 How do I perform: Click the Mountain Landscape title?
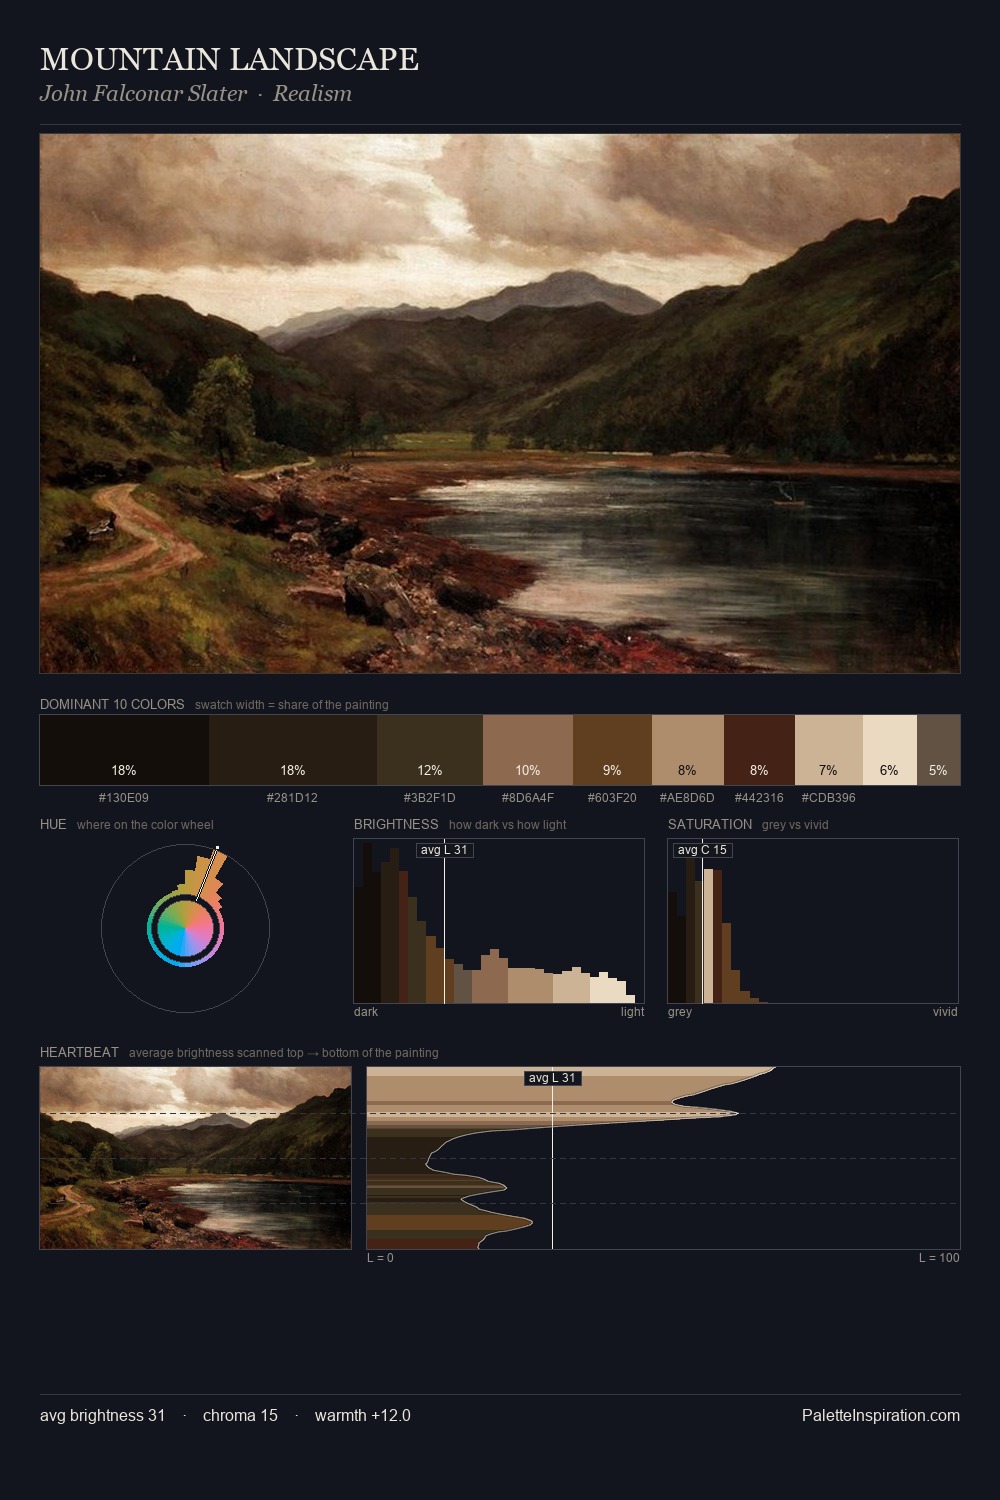click(x=229, y=60)
